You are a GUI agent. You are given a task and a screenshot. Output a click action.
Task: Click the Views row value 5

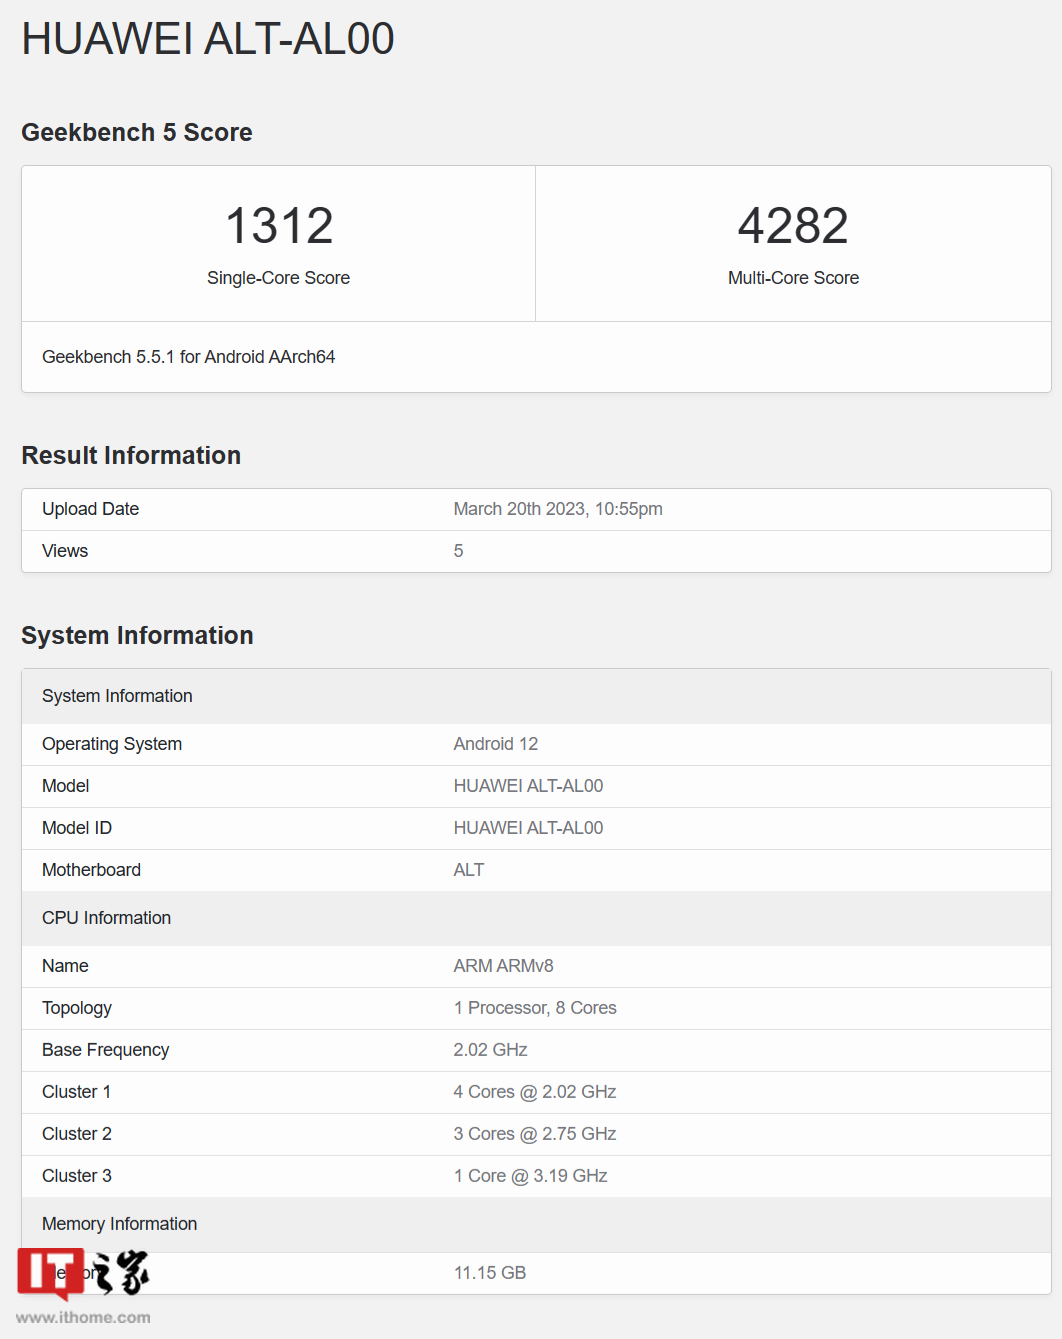pos(458,551)
